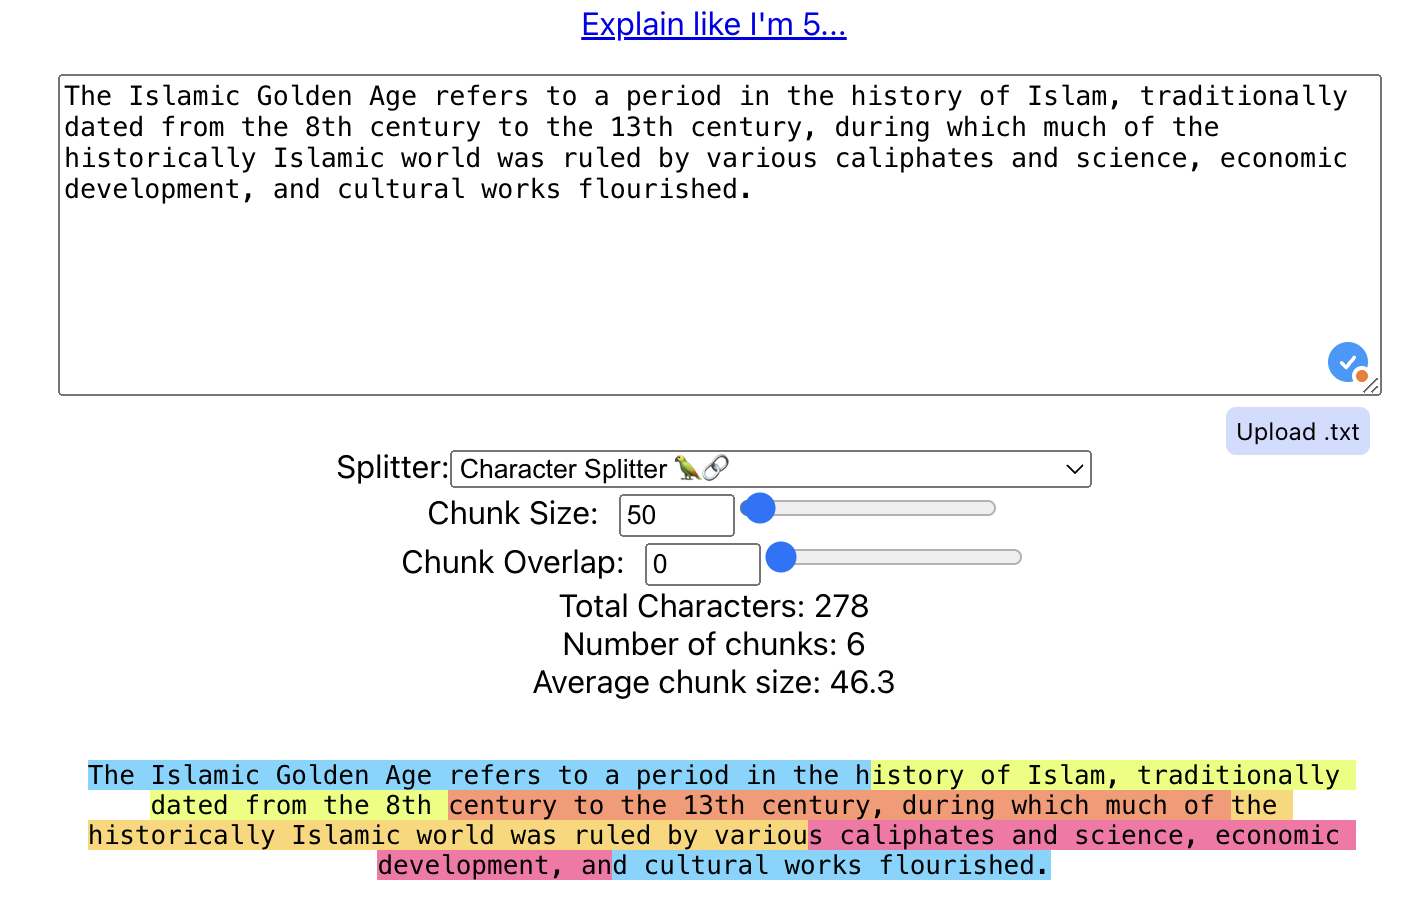Click the Upload .txt button

(x=1297, y=431)
